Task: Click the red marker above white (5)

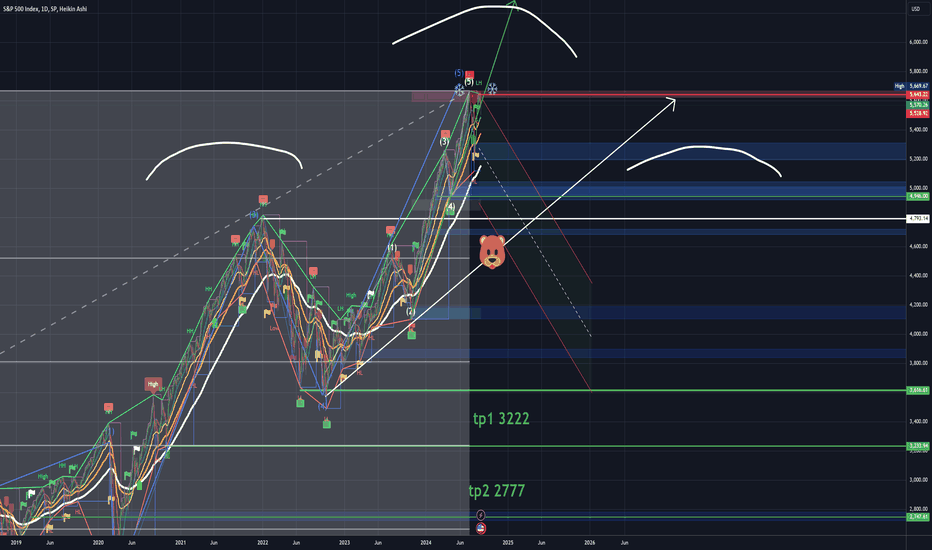Action: click(470, 74)
